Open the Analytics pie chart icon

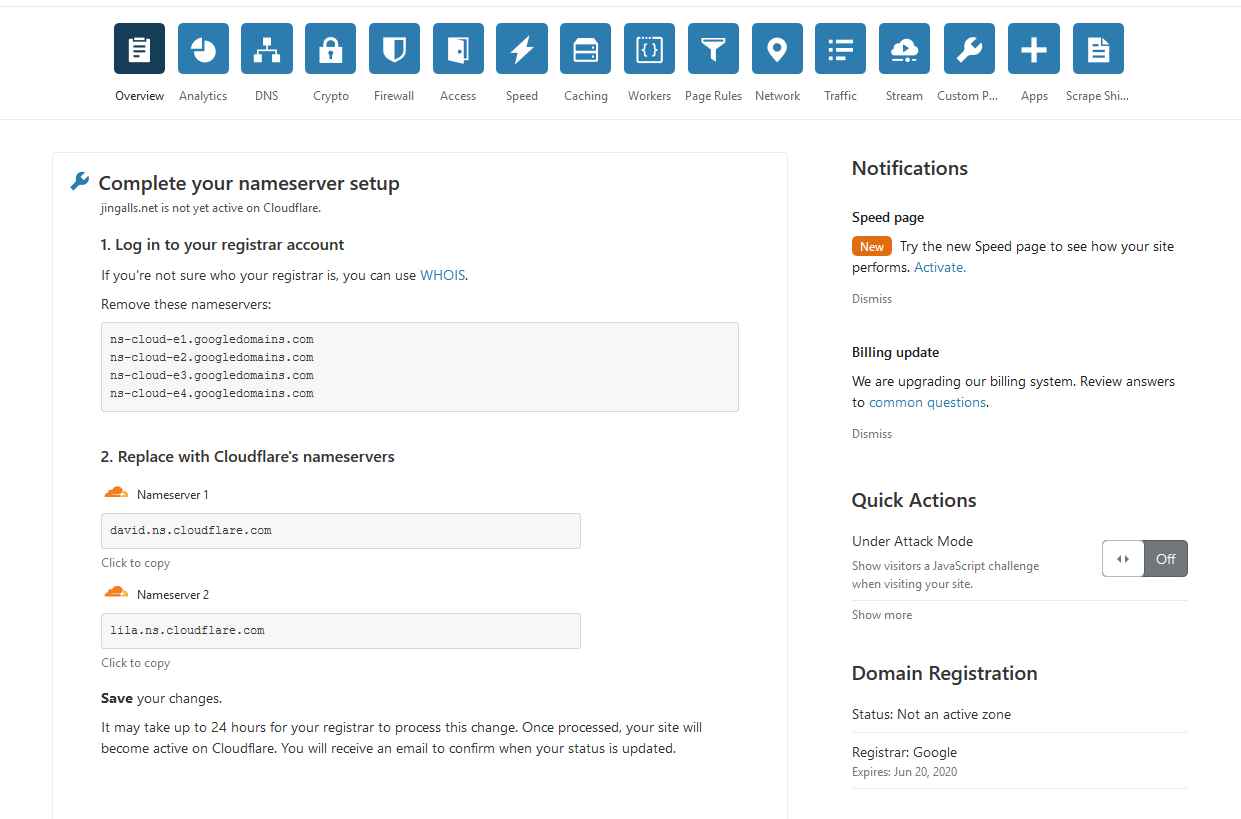[203, 49]
